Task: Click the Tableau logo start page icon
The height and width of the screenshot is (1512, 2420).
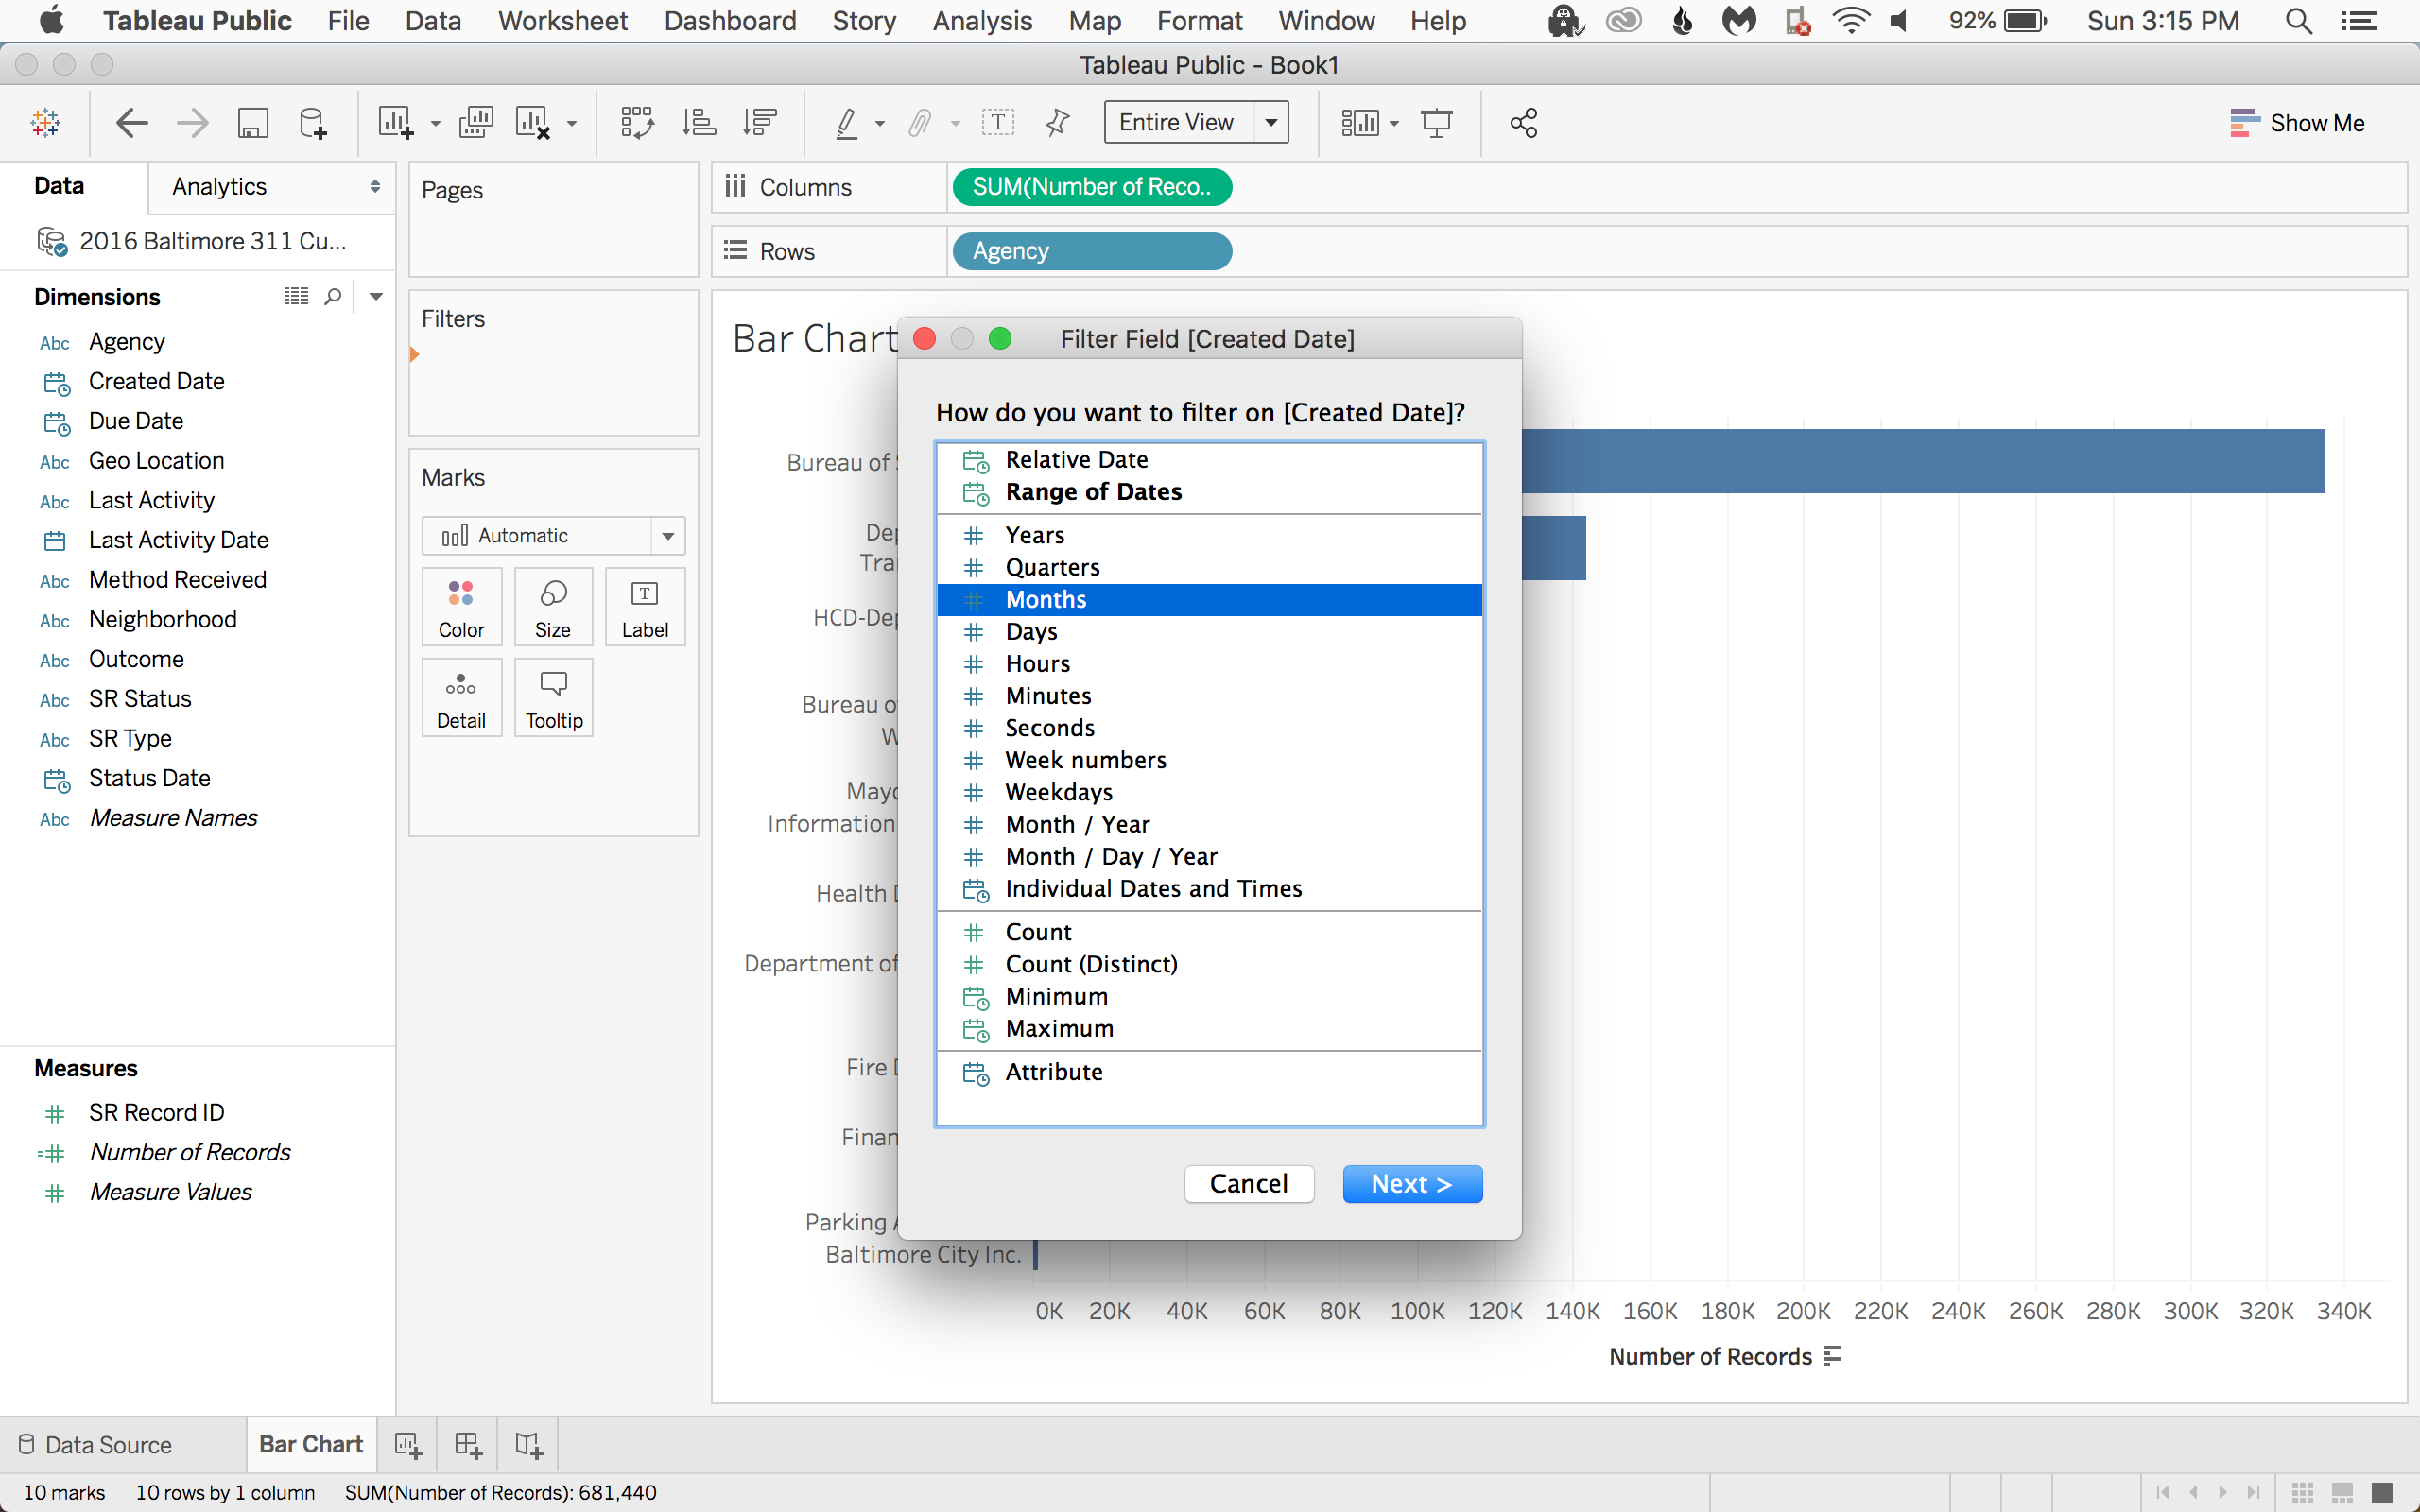Action: click(x=46, y=123)
